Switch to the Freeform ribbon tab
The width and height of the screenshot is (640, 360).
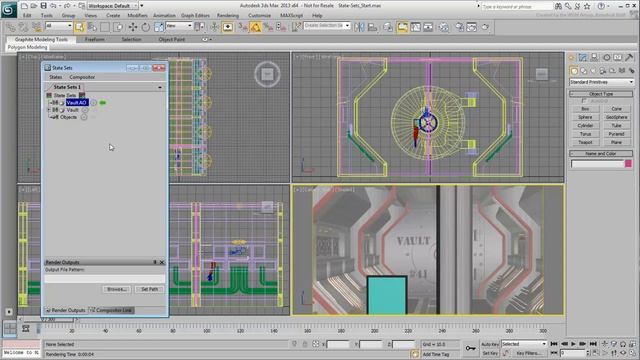pyautogui.click(x=95, y=40)
